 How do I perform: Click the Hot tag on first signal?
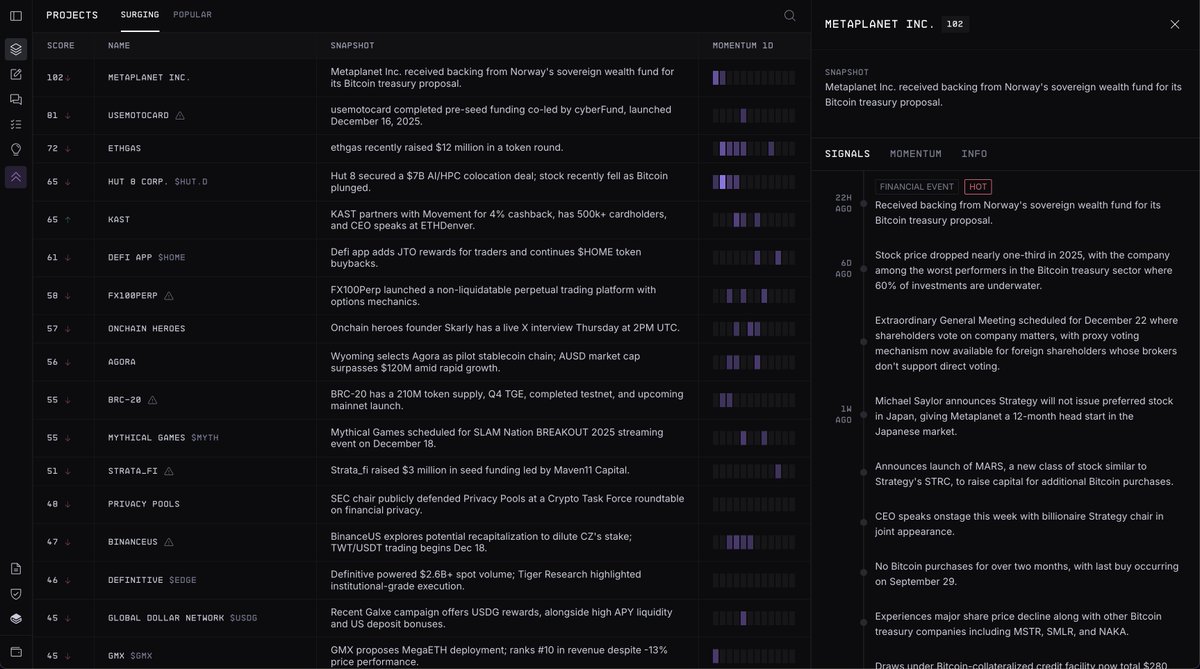pyautogui.click(x=978, y=186)
